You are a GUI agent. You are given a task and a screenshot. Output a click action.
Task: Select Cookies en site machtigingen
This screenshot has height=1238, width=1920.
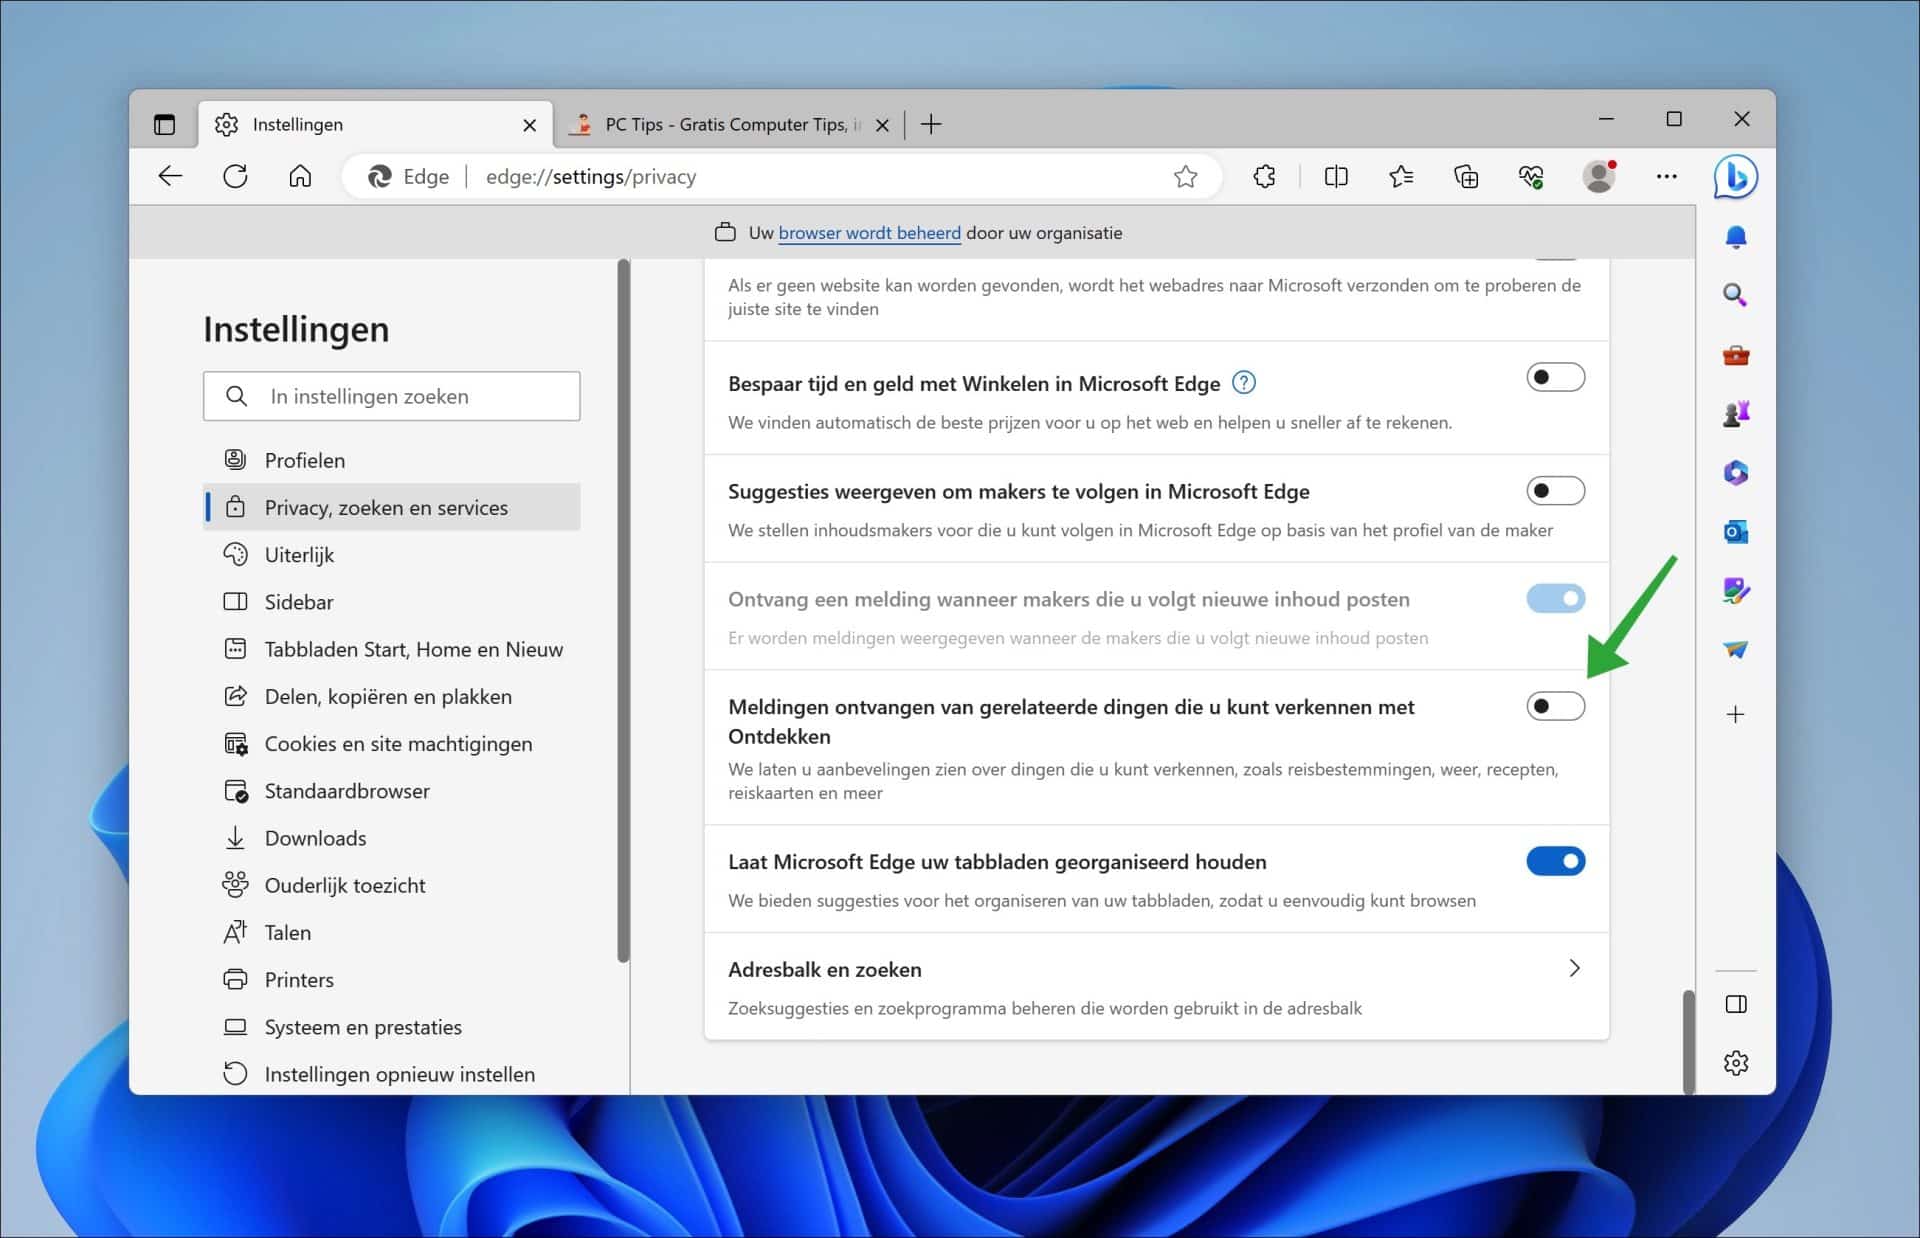pos(397,743)
